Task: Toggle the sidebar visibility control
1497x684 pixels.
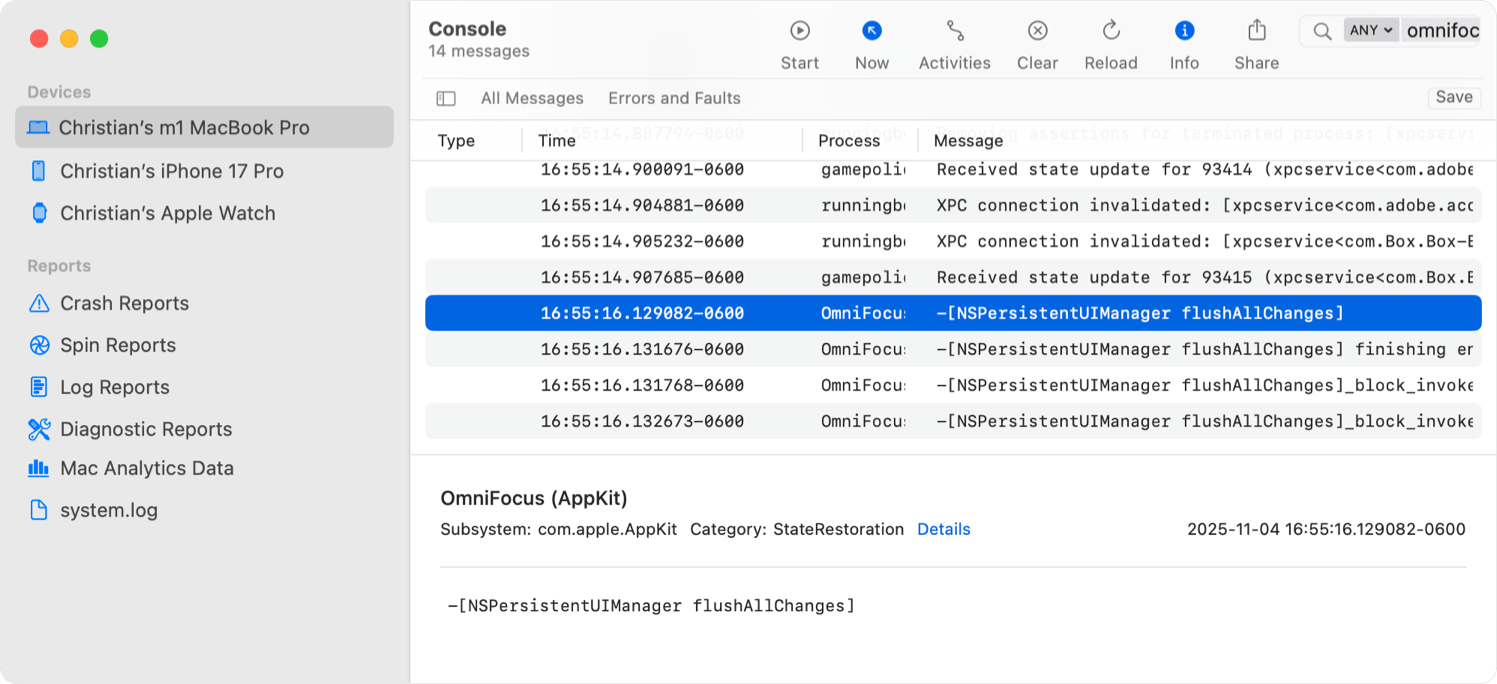Action: [445, 98]
